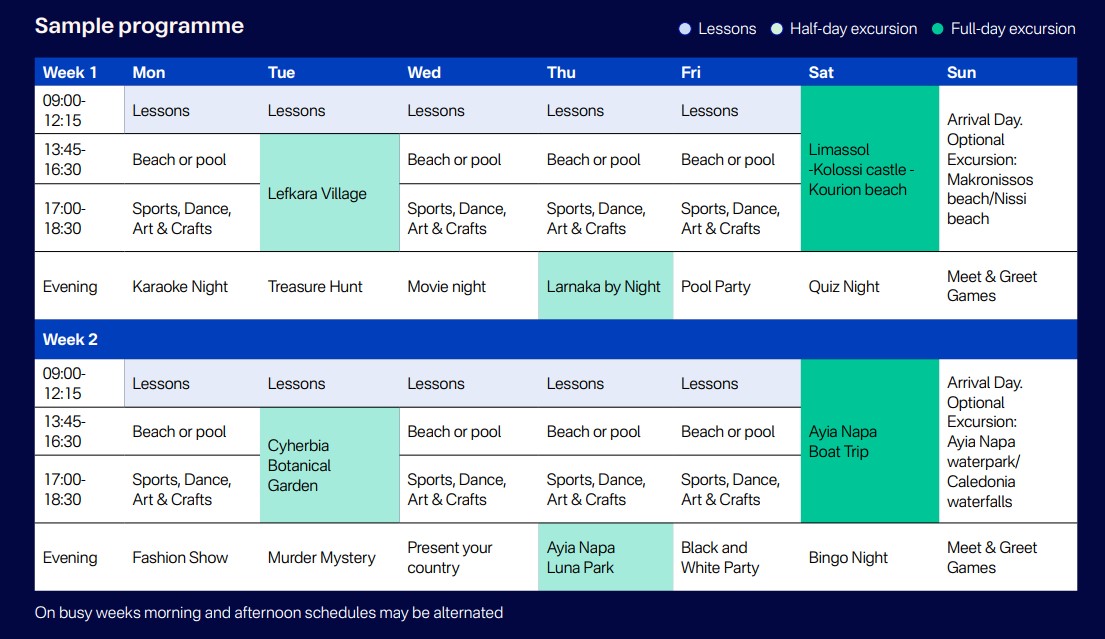Open the Larnaka by Night cell
The height and width of the screenshot is (639, 1105).
605,286
